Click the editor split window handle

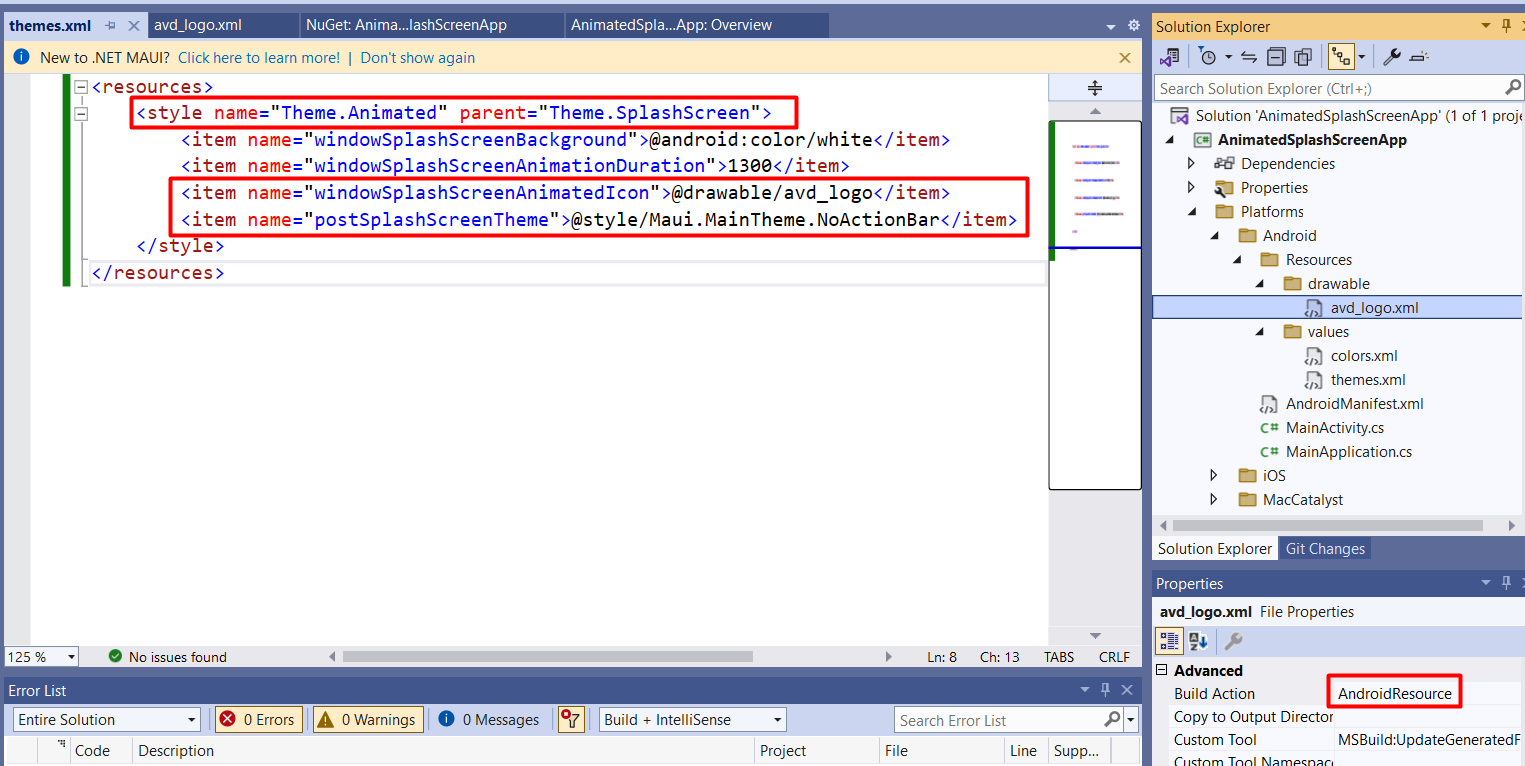[1095, 88]
